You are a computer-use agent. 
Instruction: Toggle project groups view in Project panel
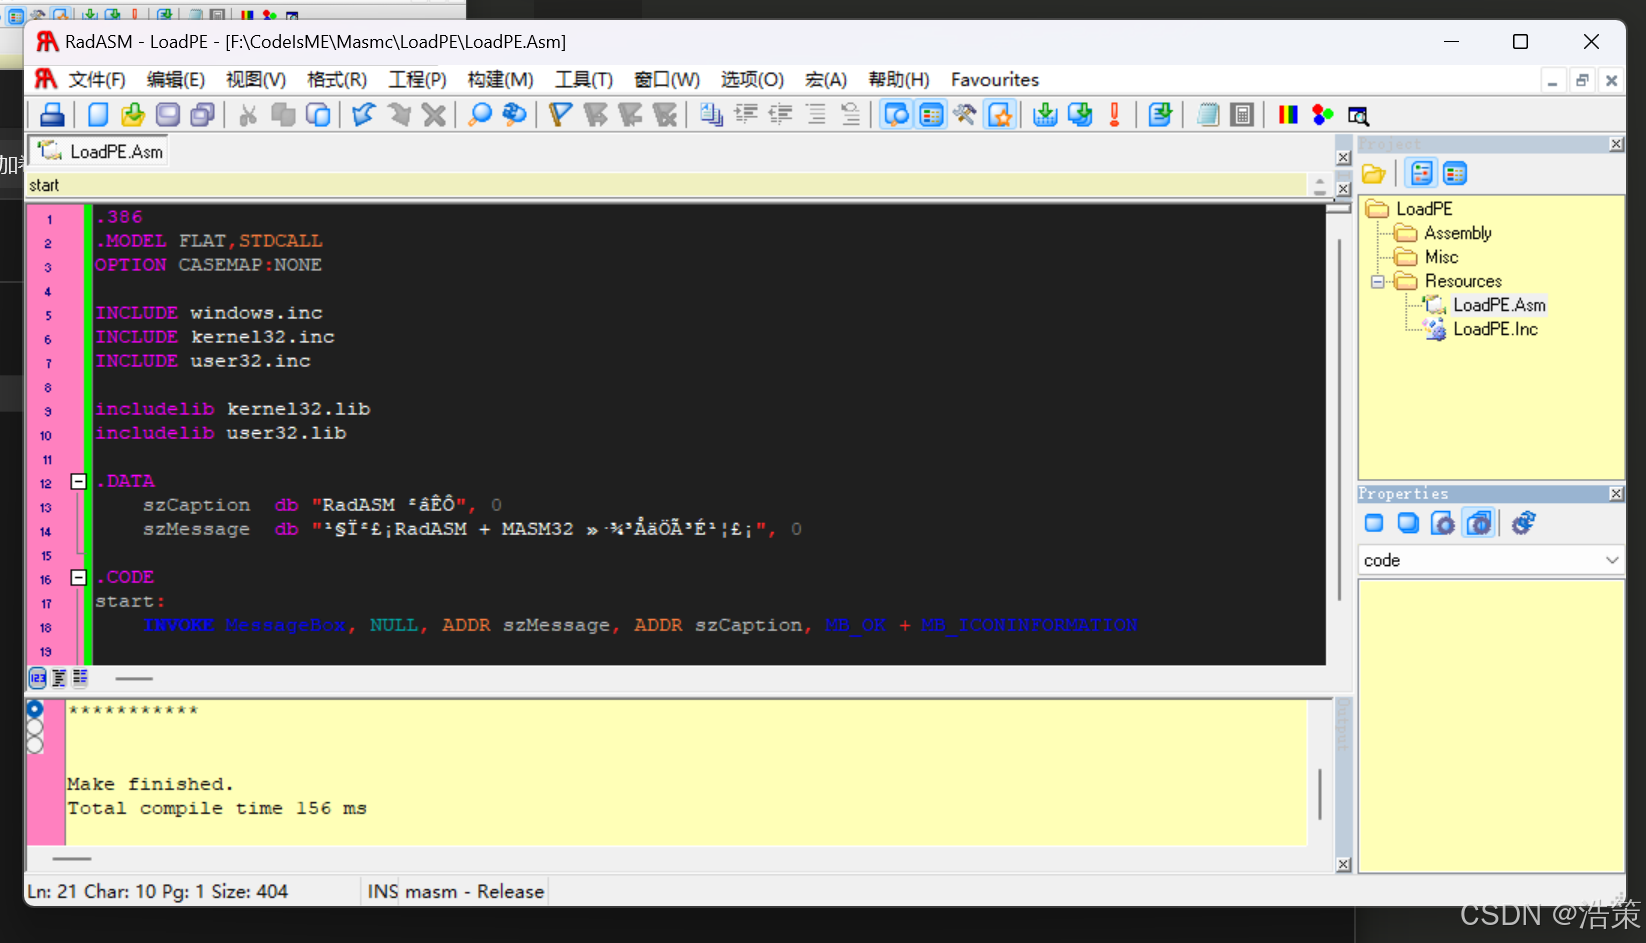(x=1421, y=174)
